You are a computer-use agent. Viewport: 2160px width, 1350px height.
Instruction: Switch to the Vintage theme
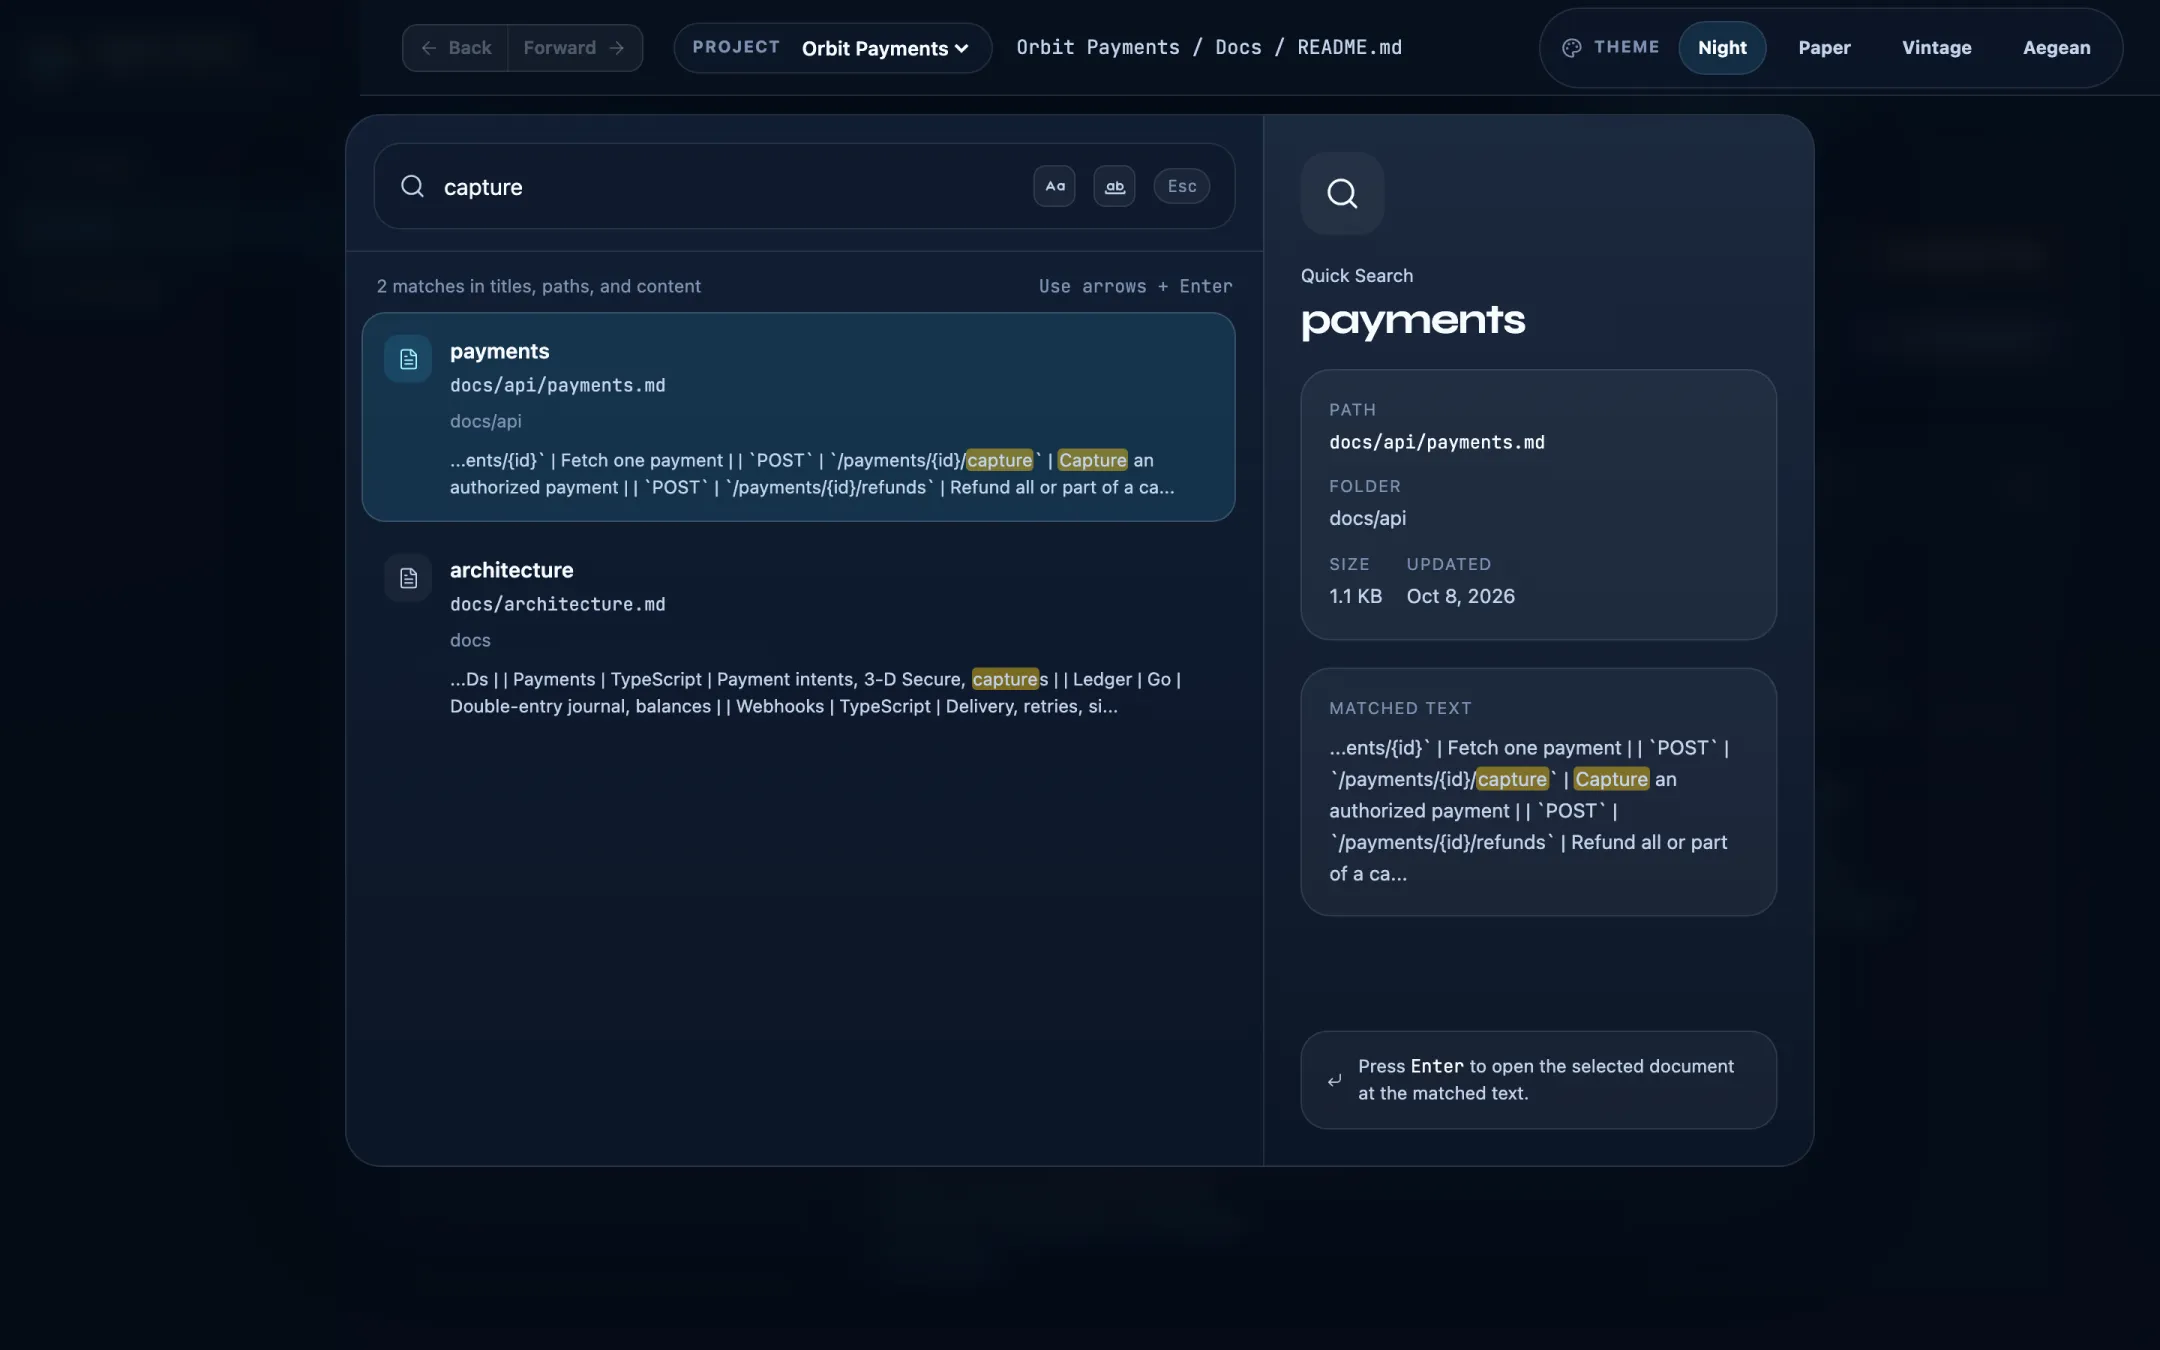tap(1936, 48)
